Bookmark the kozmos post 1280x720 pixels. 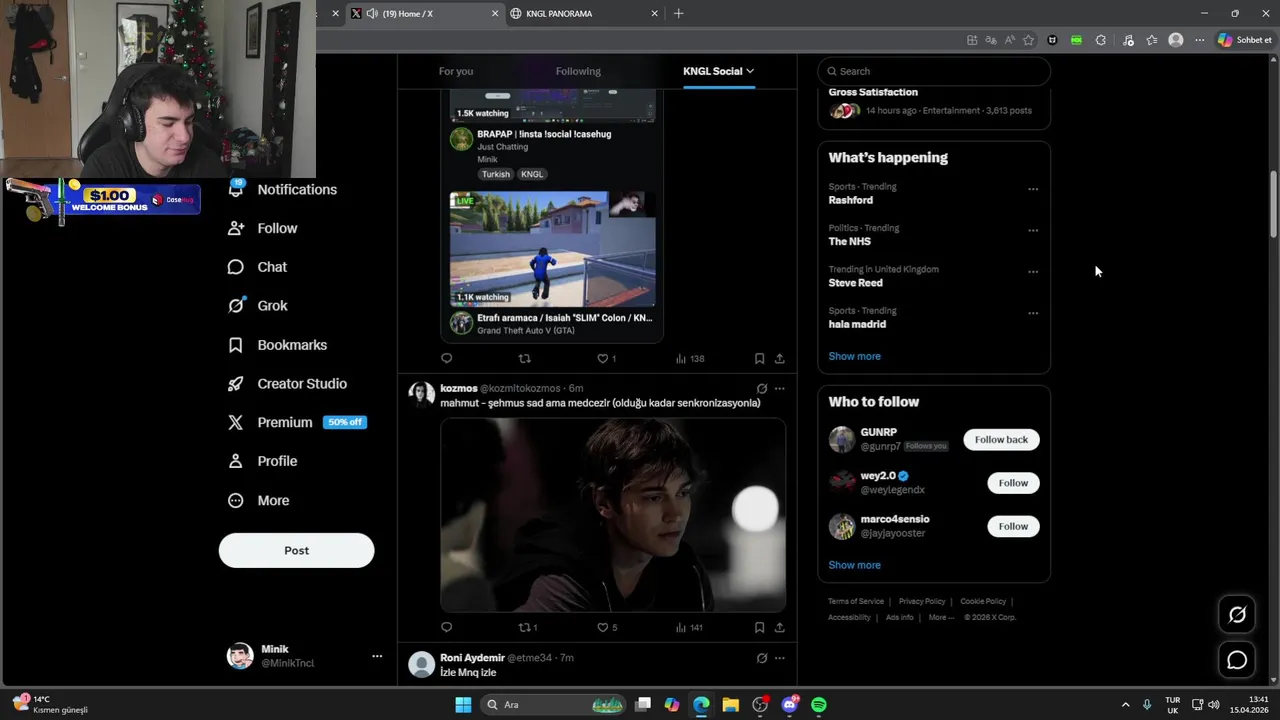tap(759, 627)
